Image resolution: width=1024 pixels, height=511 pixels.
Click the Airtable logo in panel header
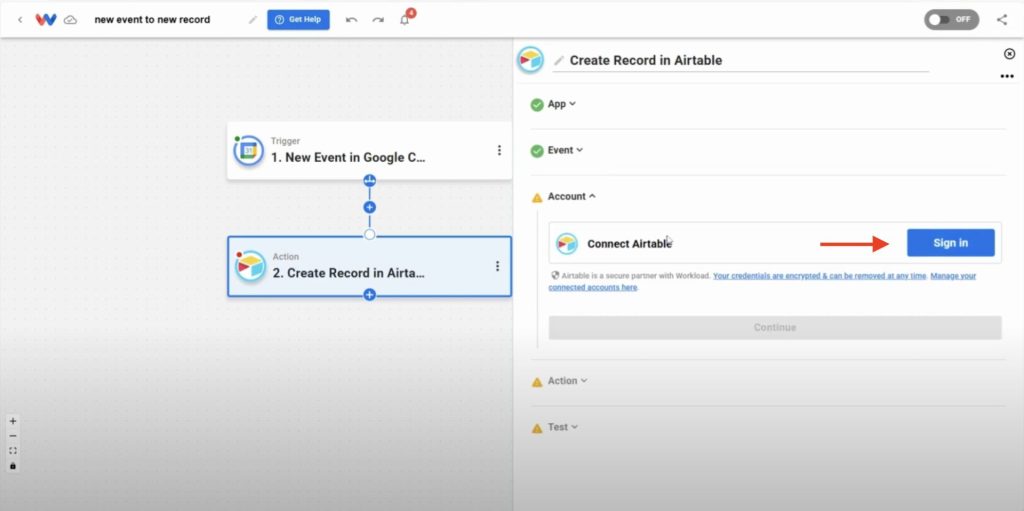click(x=530, y=60)
